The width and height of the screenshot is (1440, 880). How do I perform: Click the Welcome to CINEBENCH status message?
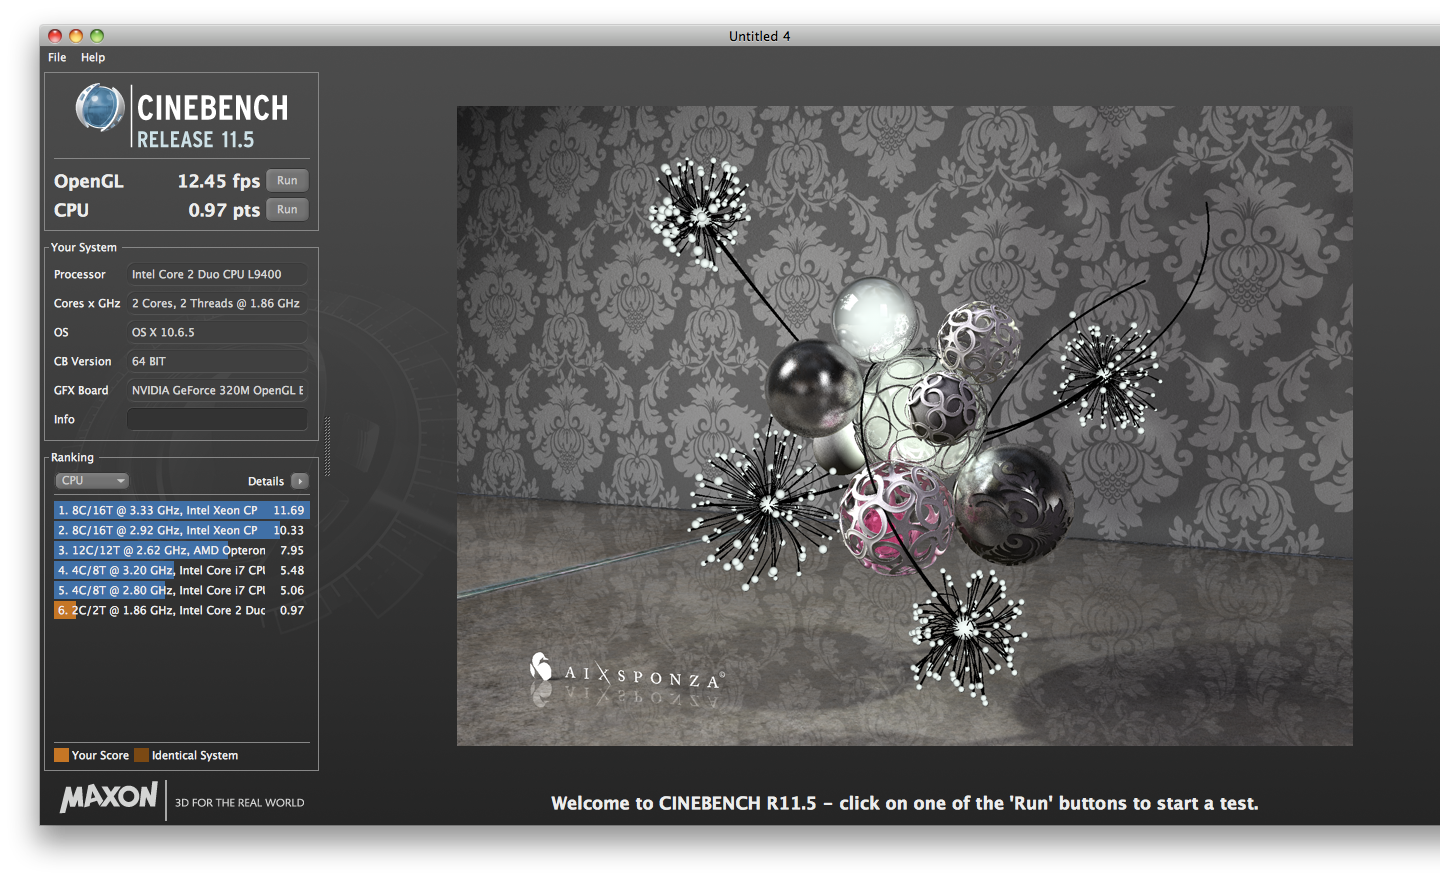(904, 803)
